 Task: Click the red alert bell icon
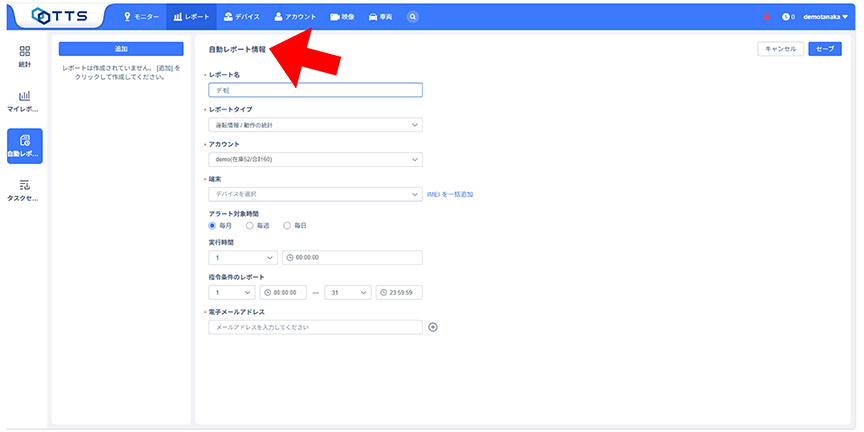pos(767,17)
